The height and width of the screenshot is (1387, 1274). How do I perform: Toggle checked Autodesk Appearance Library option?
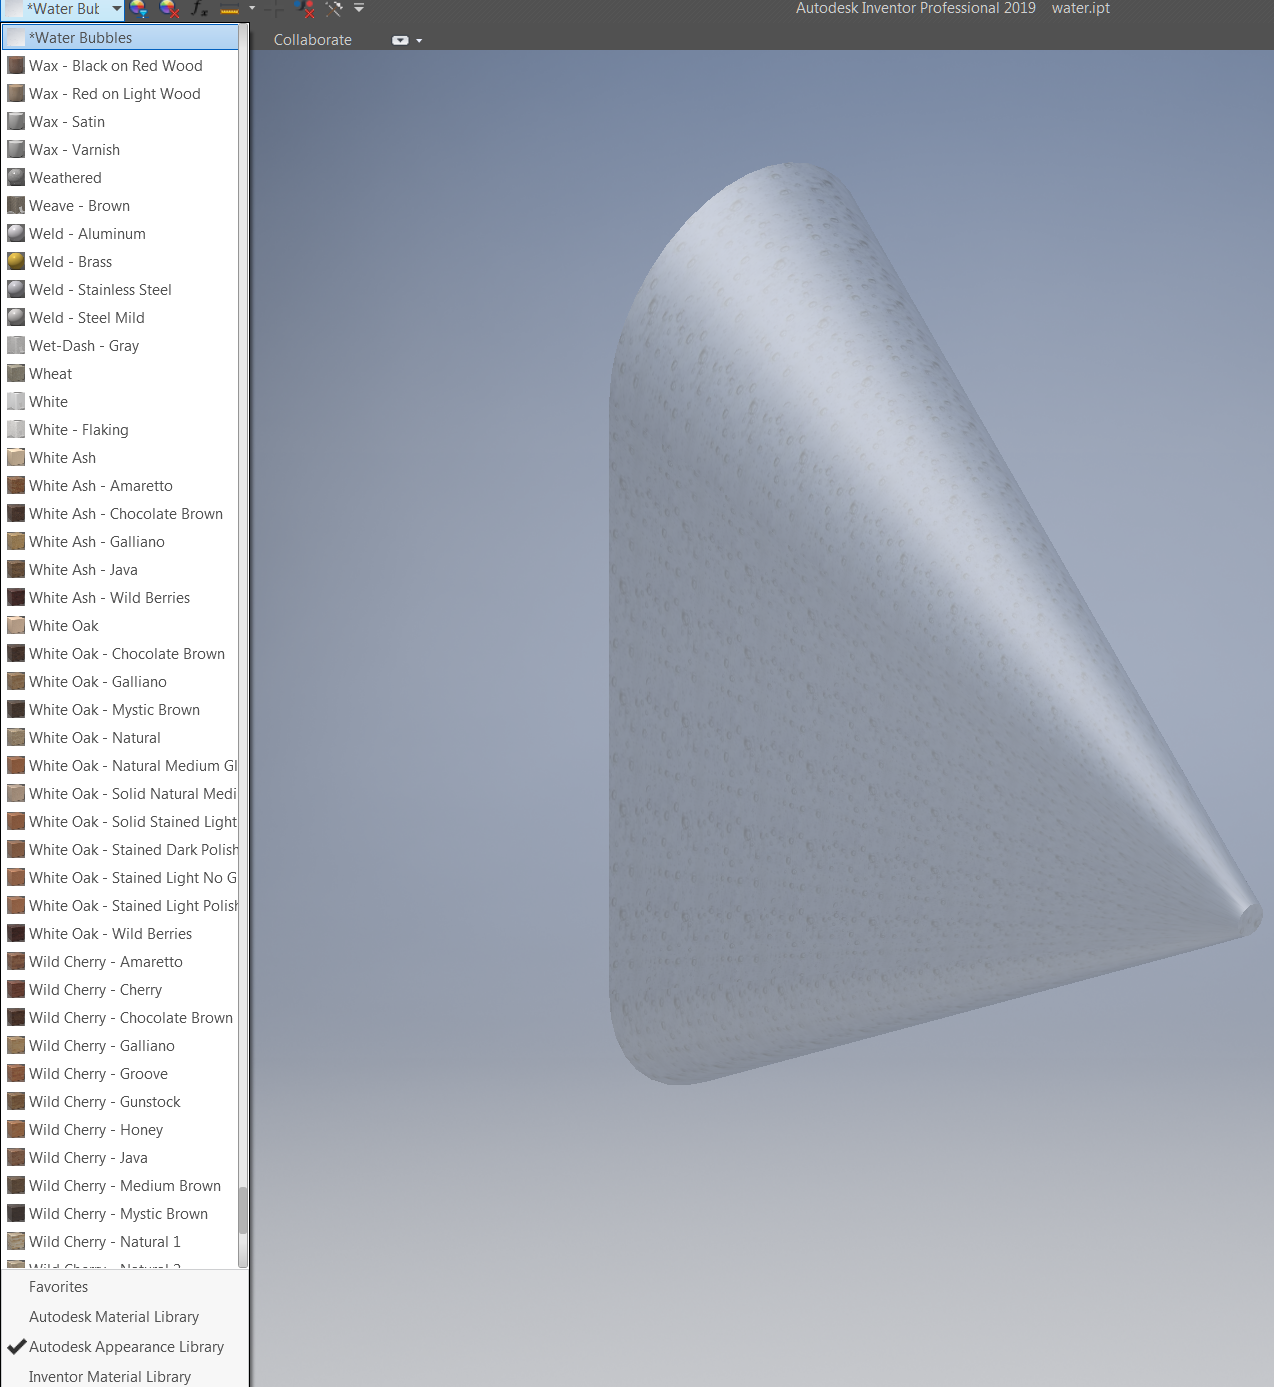tap(124, 1347)
